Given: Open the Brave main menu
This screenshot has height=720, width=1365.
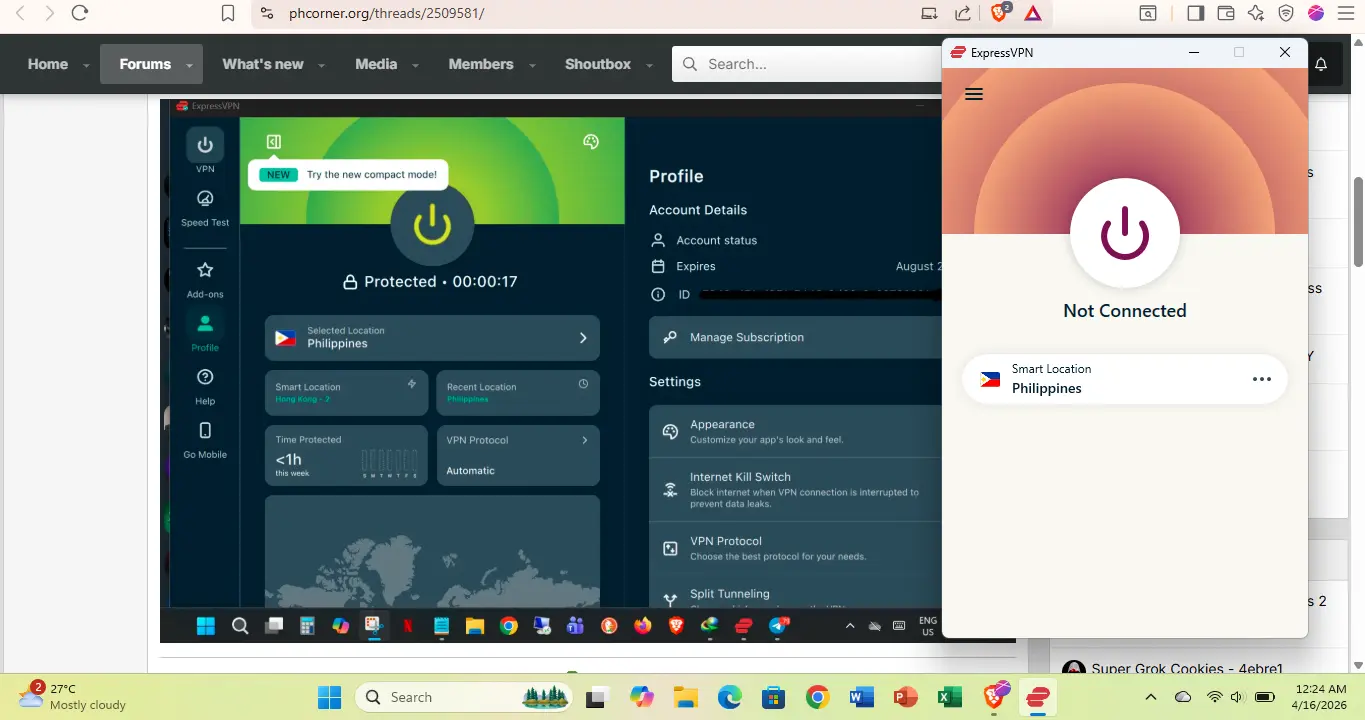Looking at the screenshot, I should 1346,13.
